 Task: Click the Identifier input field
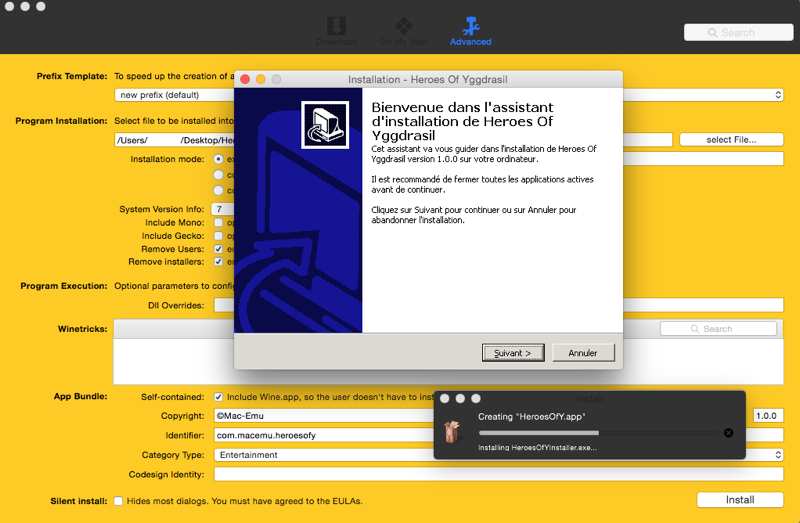(324, 435)
